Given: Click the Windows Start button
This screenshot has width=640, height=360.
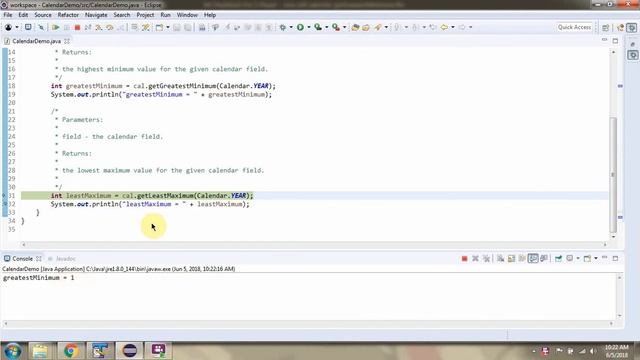Looking at the screenshot, I should tap(13, 351).
